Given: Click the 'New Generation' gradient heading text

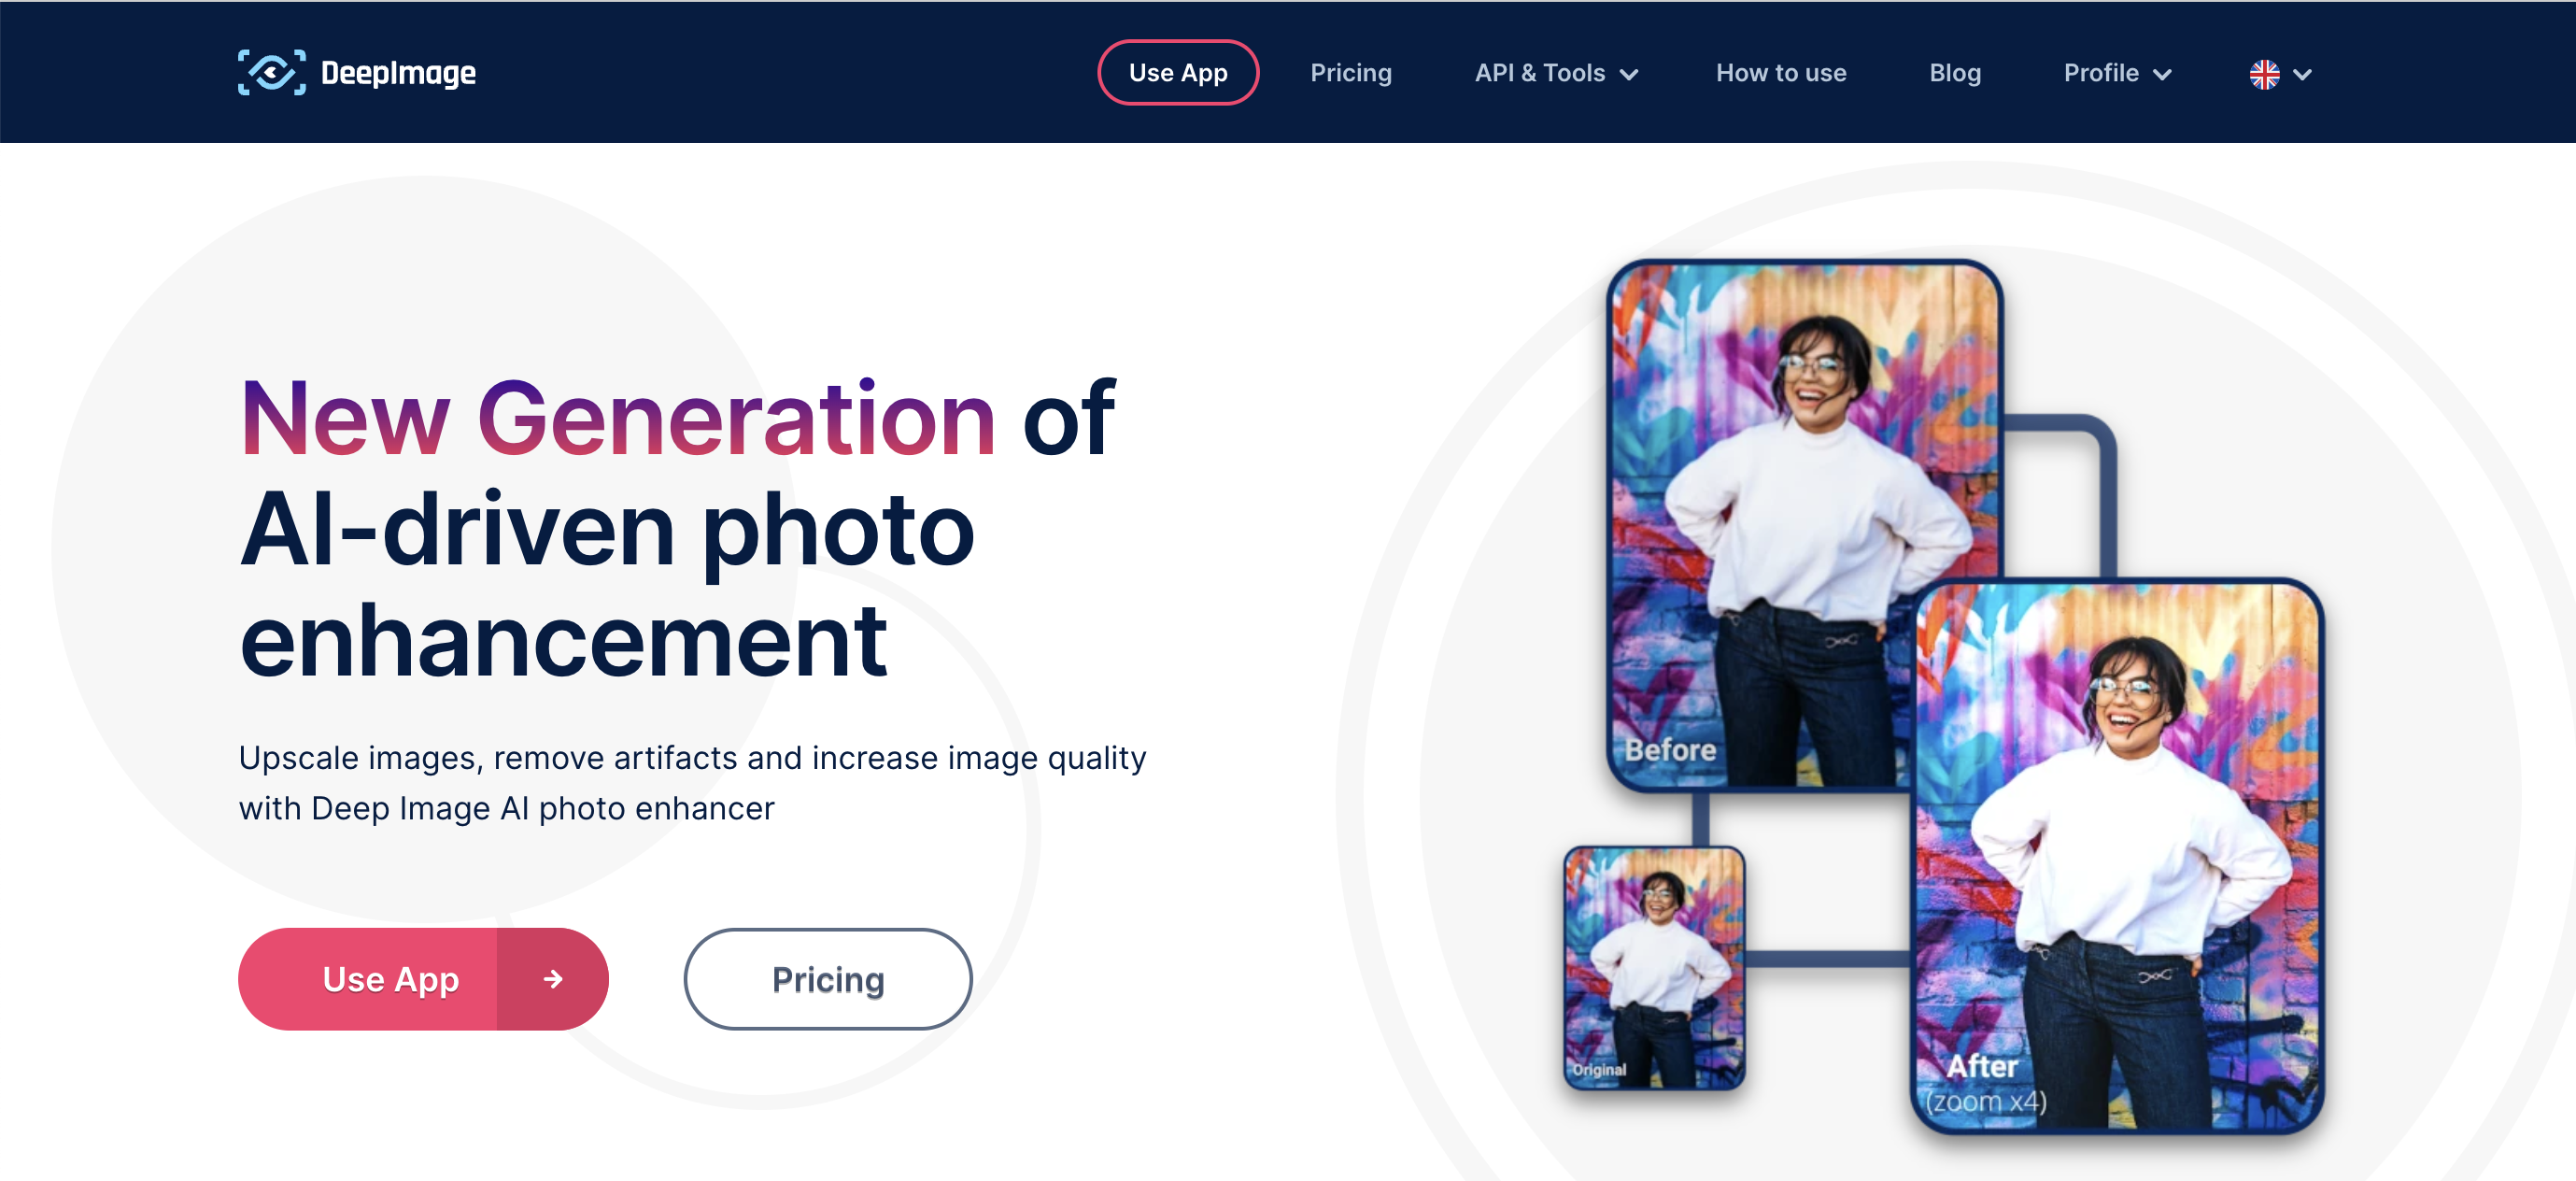Looking at the screenshot, I should tap(617, 418).
